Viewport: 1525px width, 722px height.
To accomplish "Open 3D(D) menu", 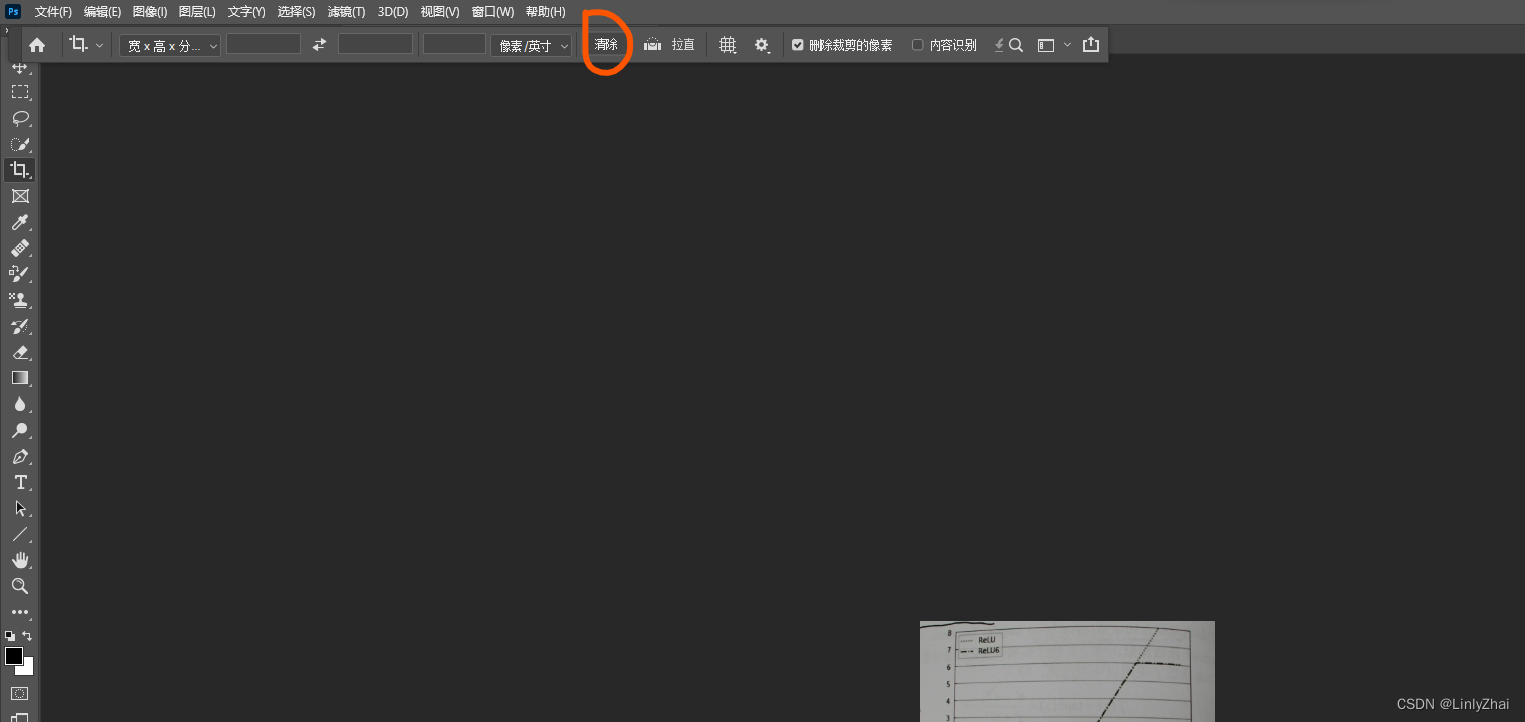I will click(x=393, y=12).
